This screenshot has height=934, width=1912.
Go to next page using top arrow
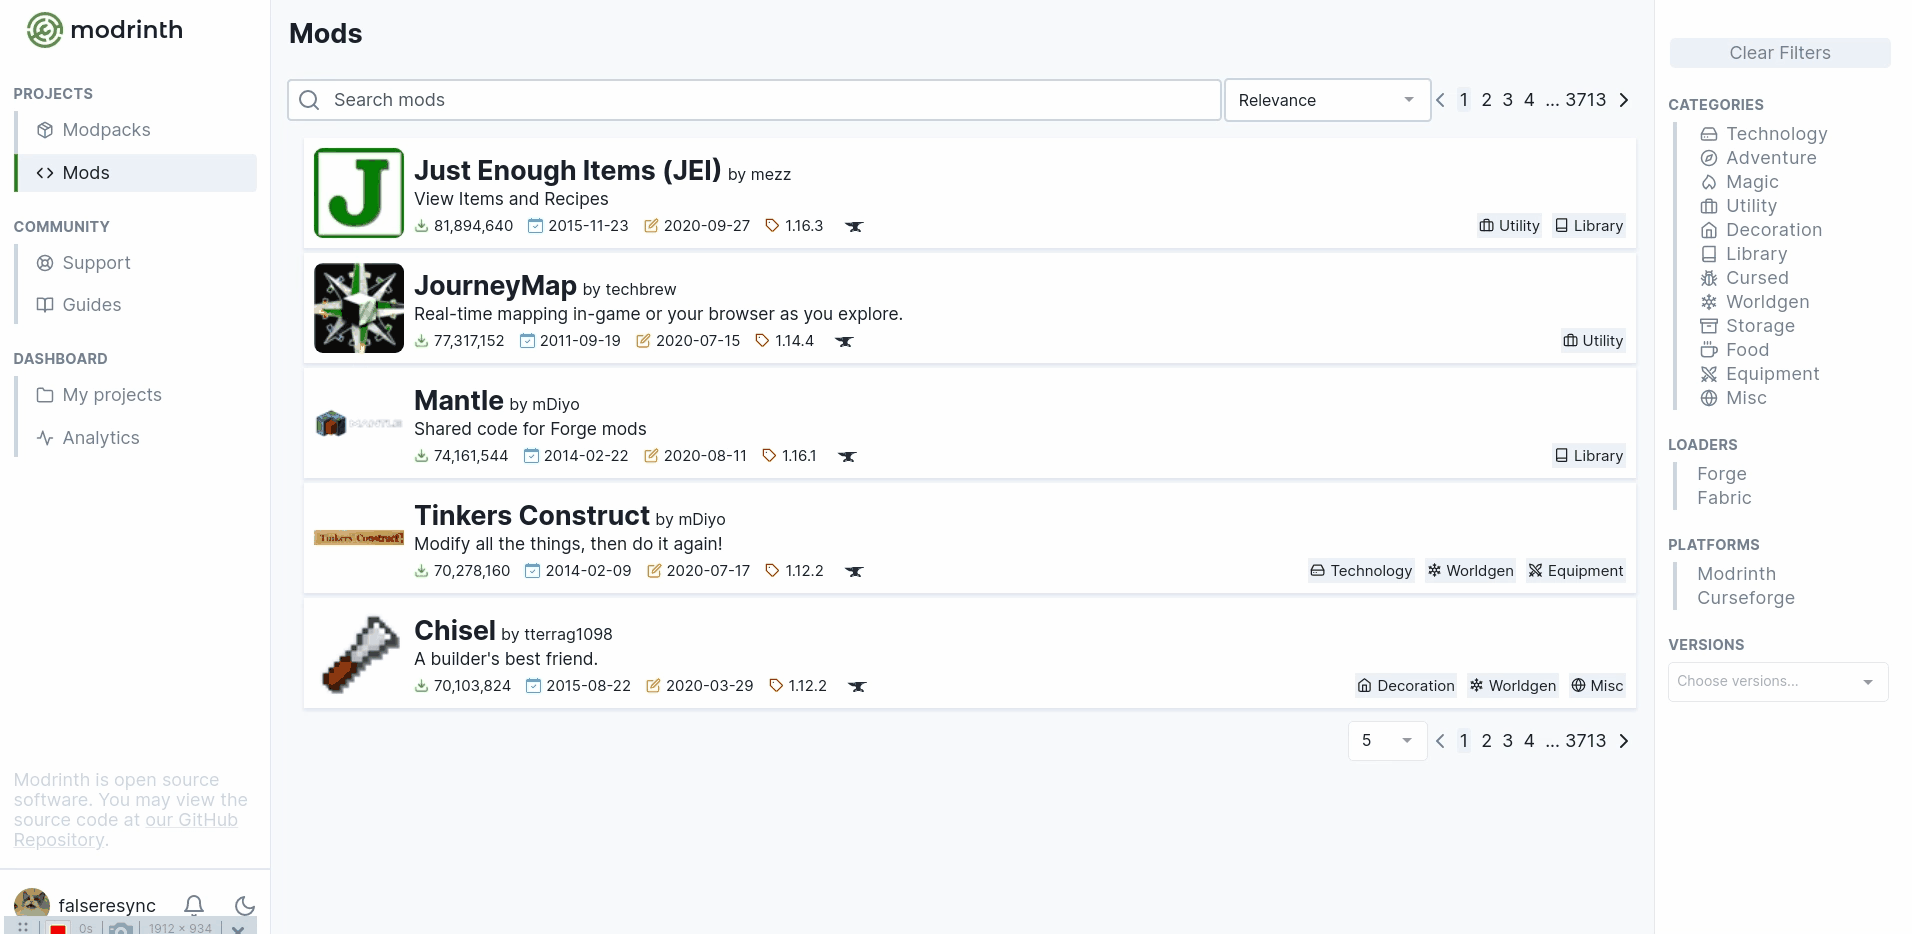[1624, 100]
